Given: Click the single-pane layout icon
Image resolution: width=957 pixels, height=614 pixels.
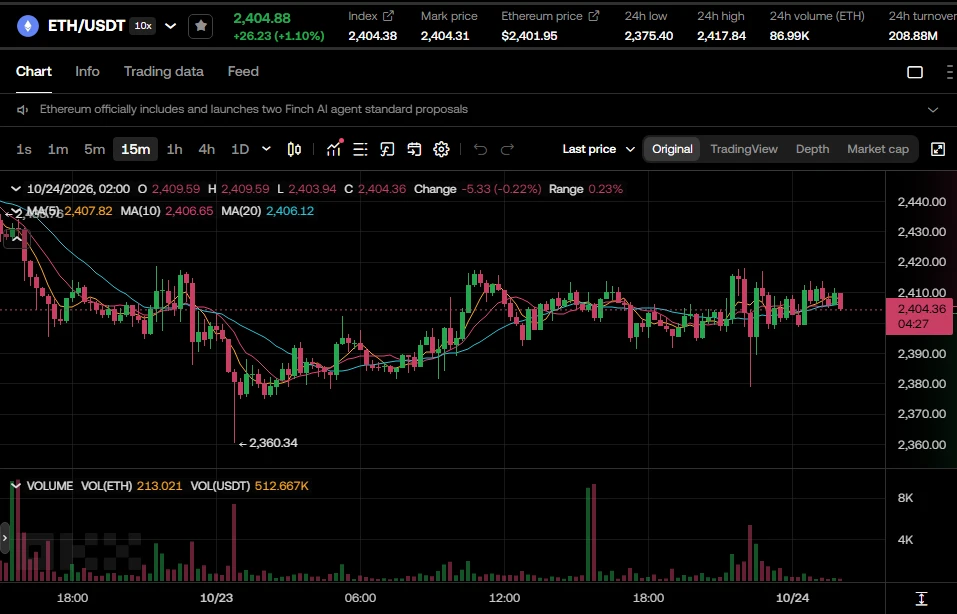Looking at the screenshot, I should pos(915,72).
